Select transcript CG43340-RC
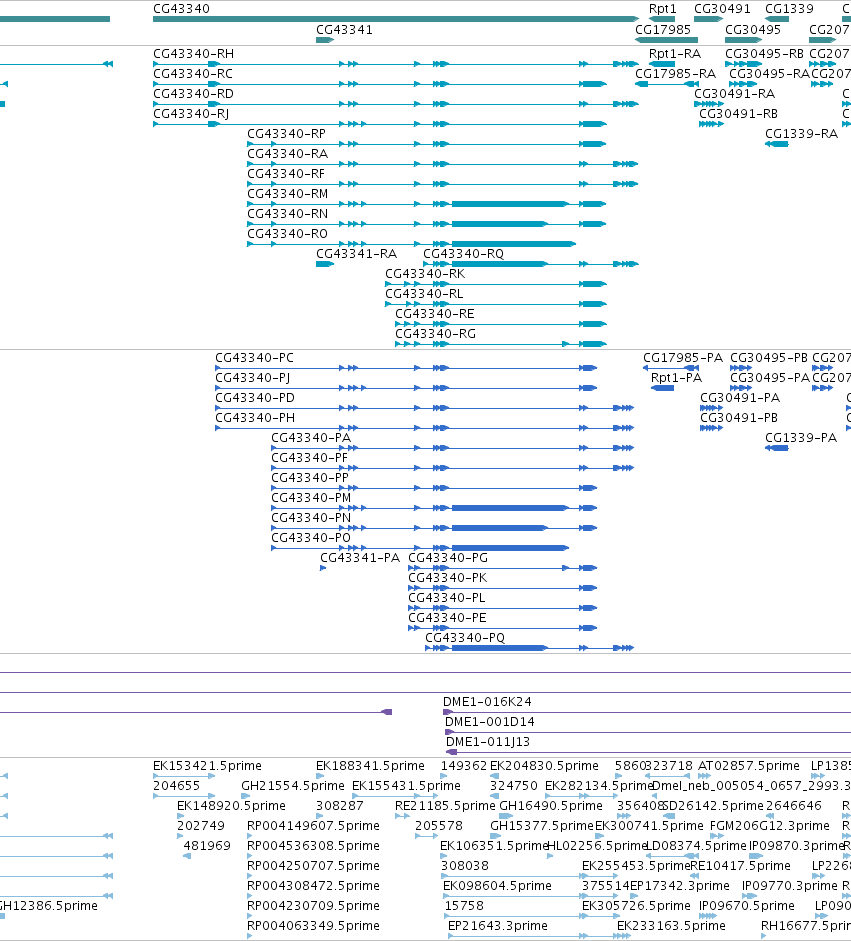 click(x=193, y=74)
